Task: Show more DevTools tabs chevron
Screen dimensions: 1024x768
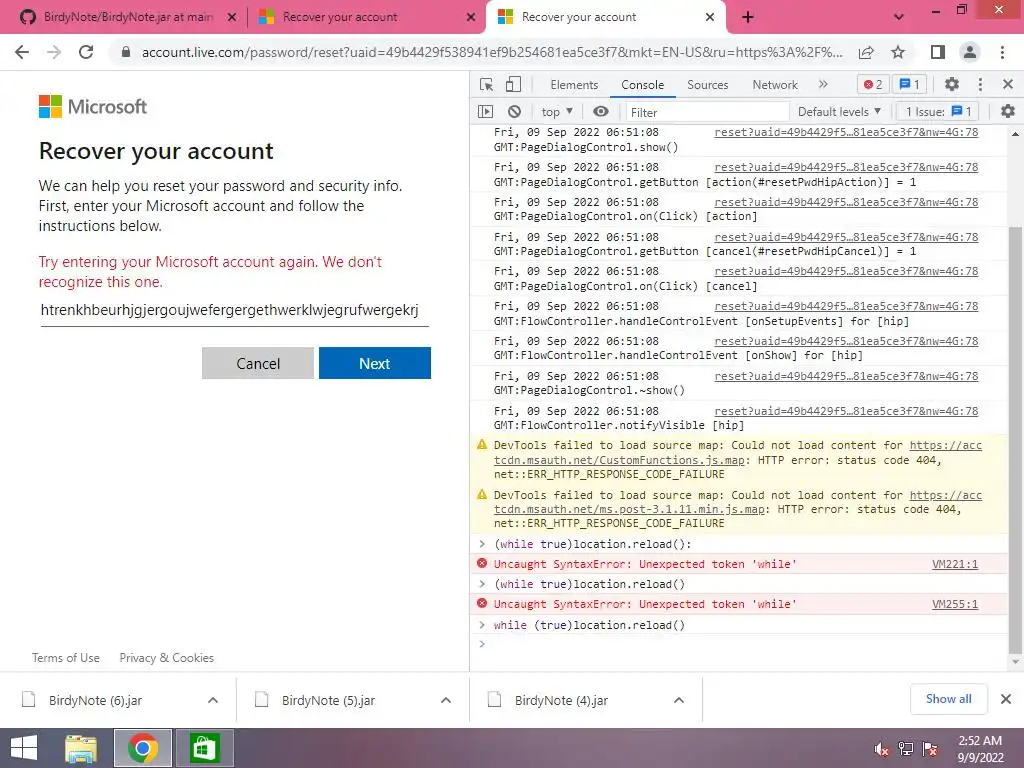Action: pyautogui.click(x=823, y=84)
